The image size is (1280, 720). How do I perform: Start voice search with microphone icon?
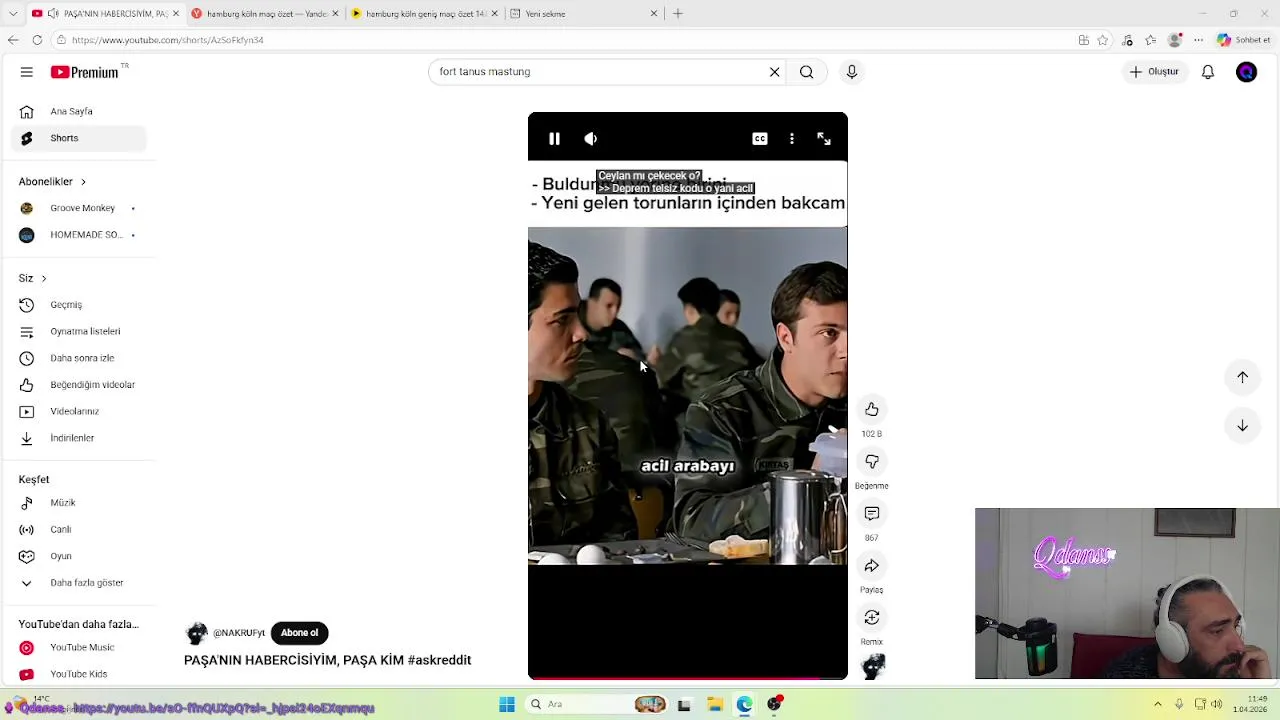point(852,72)
